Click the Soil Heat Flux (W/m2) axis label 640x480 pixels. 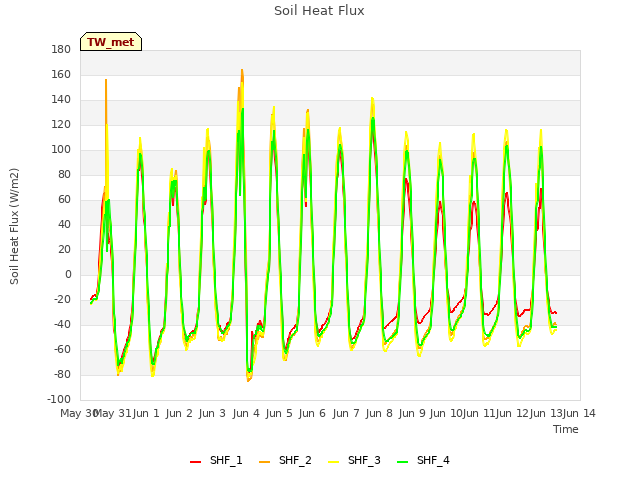[14, 226]
